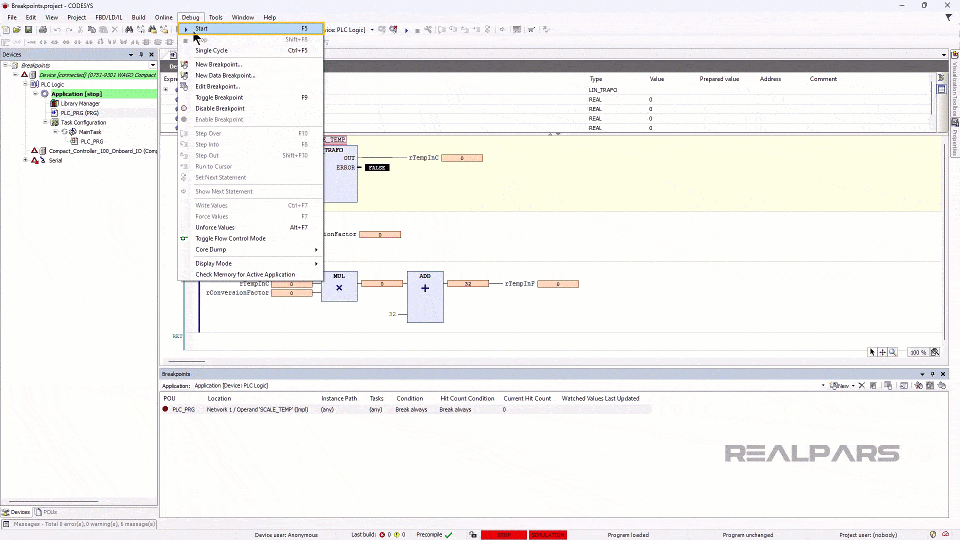Select PLC_PRG (PRG) in device tree
960x540 pixels.
pos(80,113)
